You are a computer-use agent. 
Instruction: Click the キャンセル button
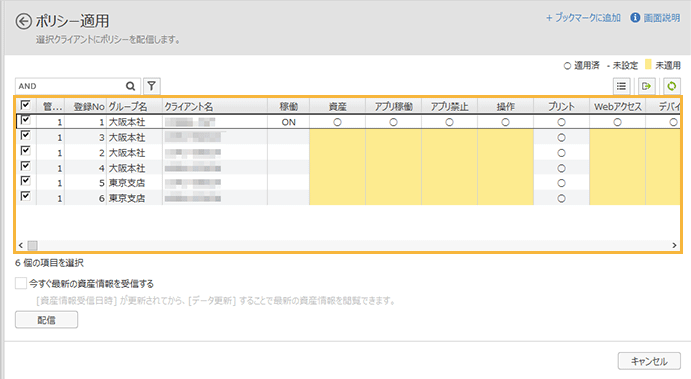649,361
